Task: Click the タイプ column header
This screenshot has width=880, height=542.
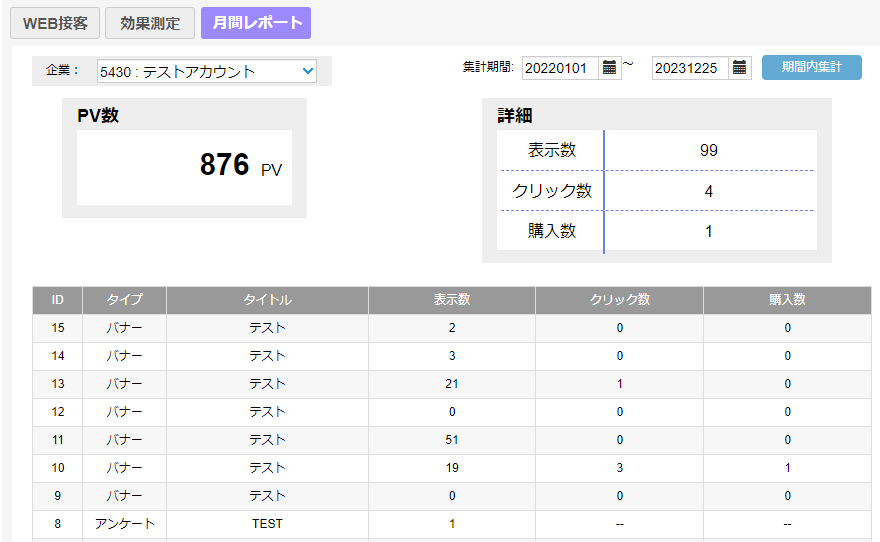Action: (125, 300)
